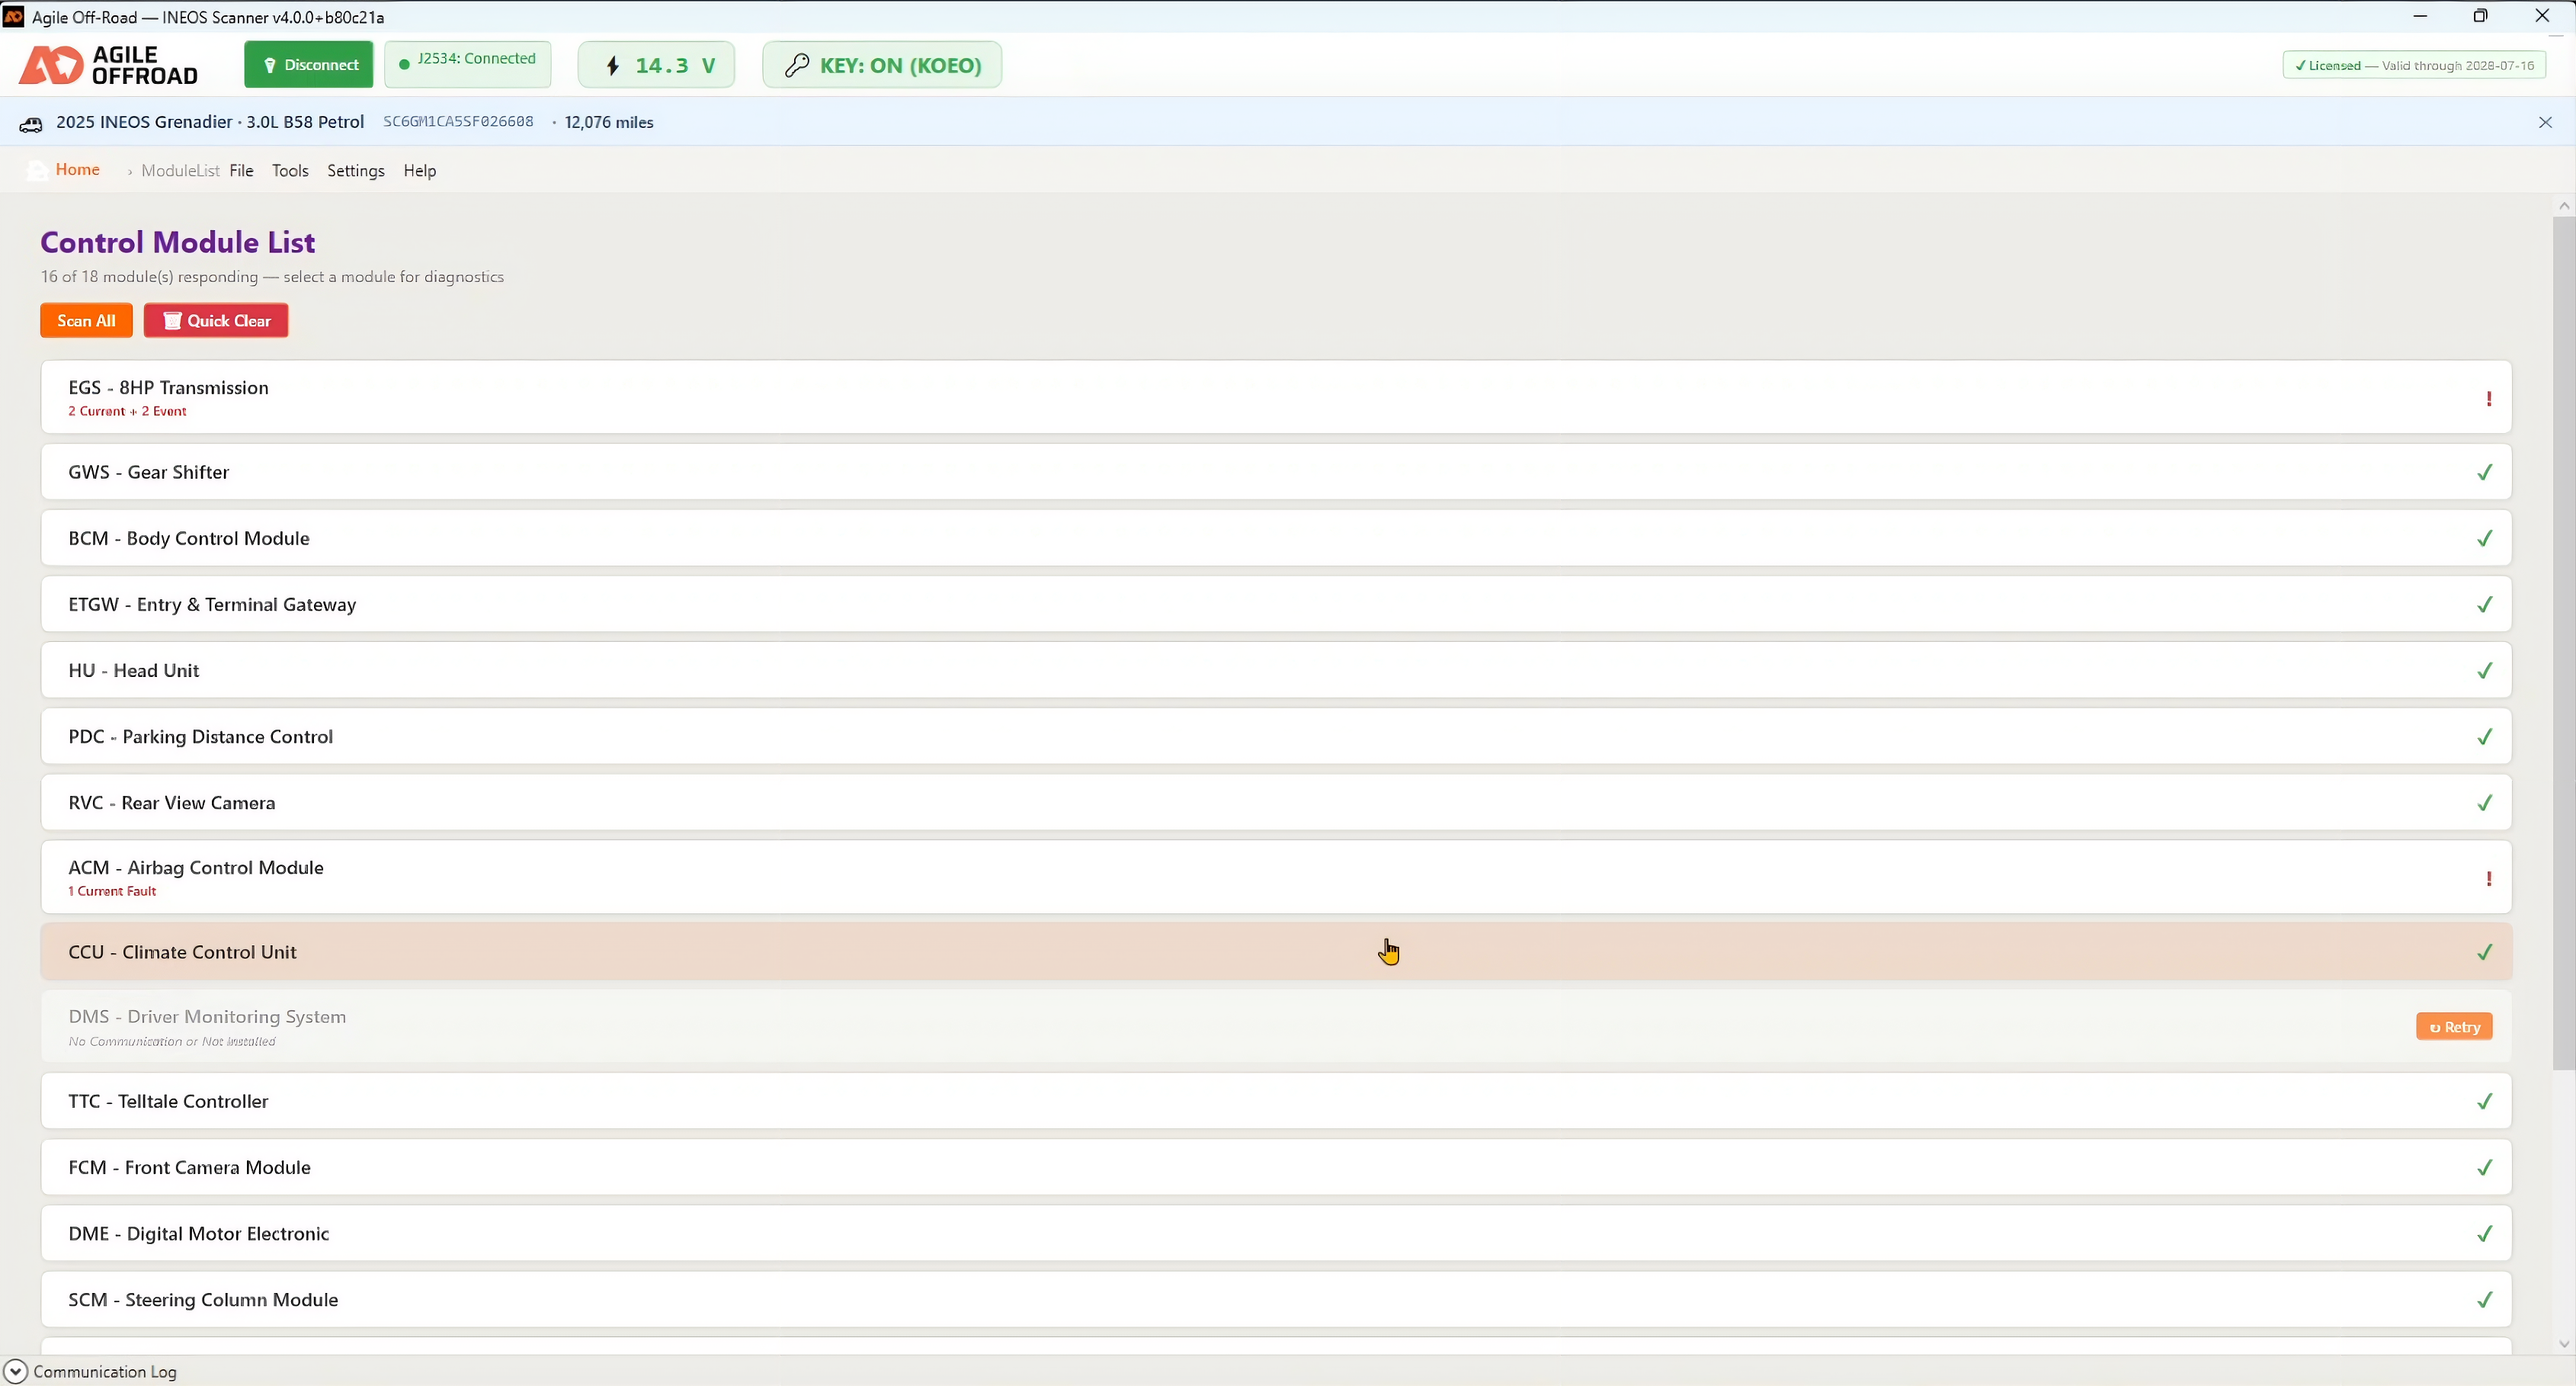Click the green checkmark on CCU row

(2485, 952)
